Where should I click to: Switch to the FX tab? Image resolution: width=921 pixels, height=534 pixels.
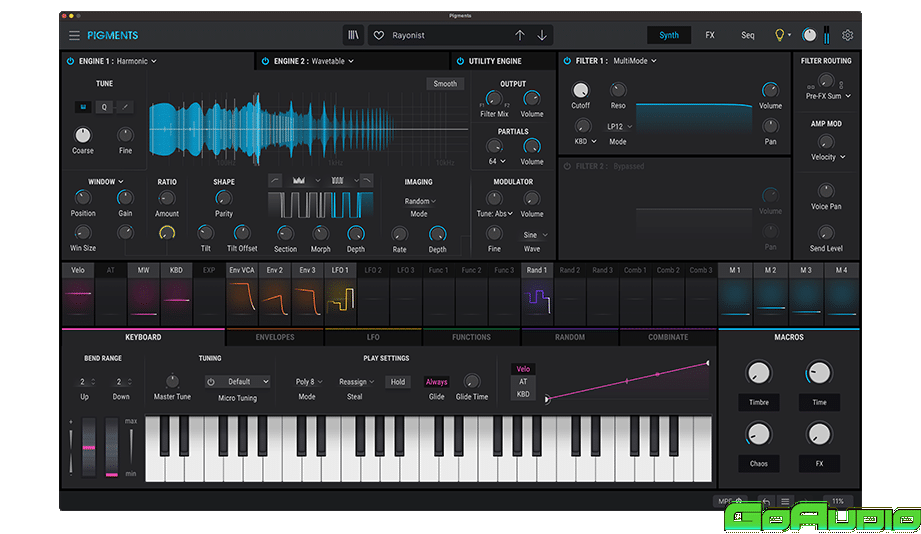[x=710, y=35]
